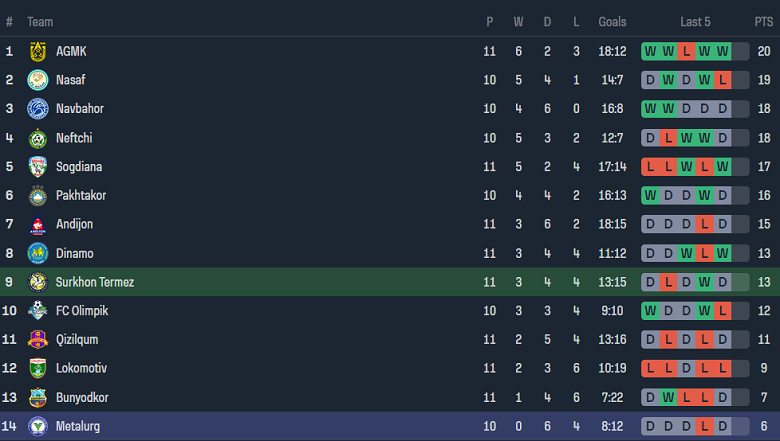Click the AGMK club crest icon
Screen dimensions: 780x441
[38, 51]
